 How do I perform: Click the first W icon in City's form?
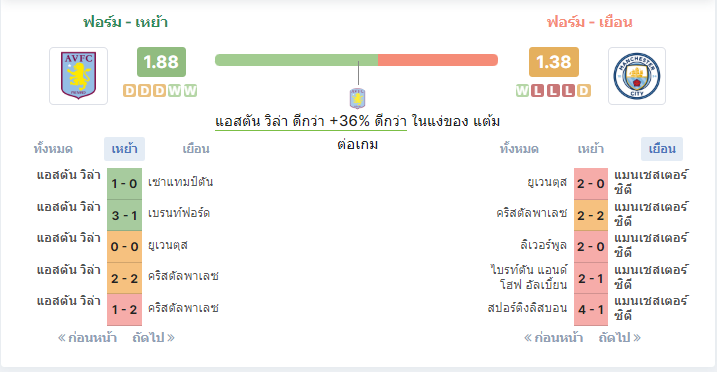[x=522, y=90]
